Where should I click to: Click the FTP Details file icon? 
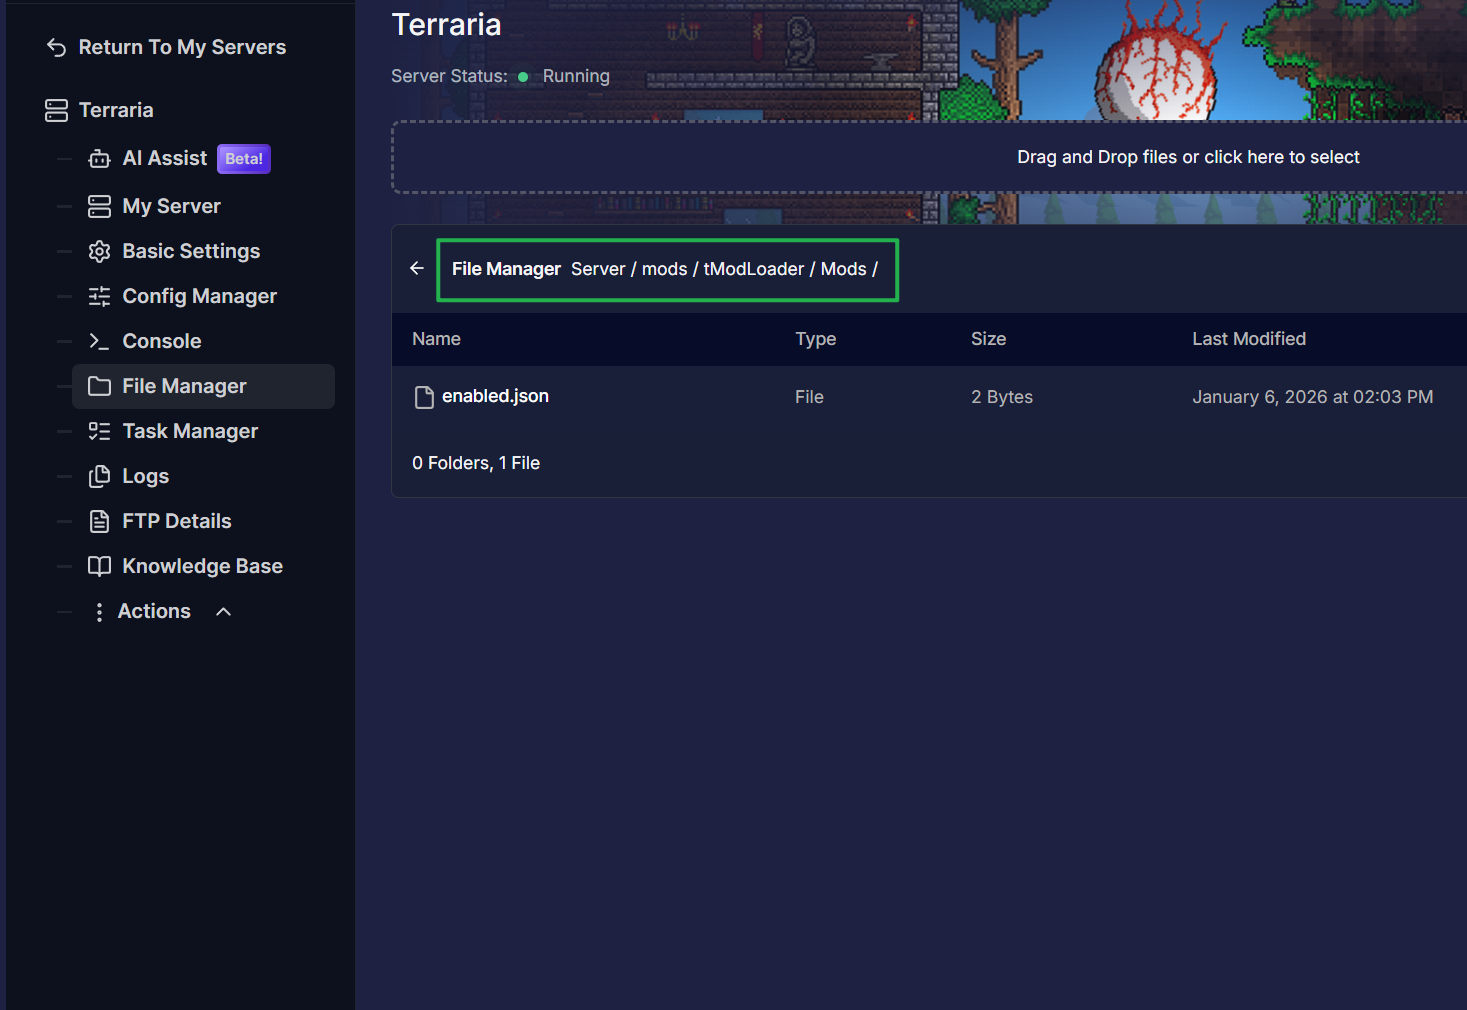[99, 521]
